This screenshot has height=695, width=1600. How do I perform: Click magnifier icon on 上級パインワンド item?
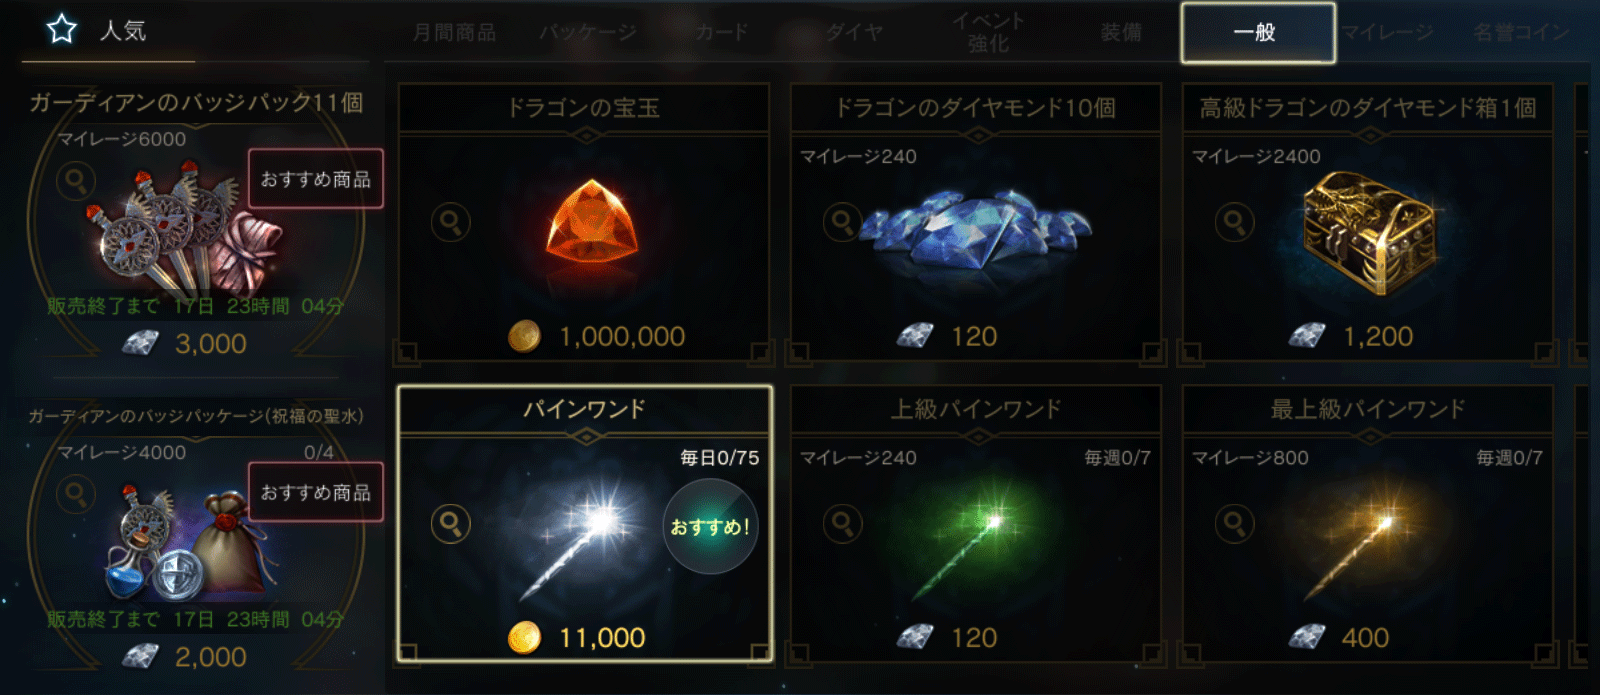point(842,523)
